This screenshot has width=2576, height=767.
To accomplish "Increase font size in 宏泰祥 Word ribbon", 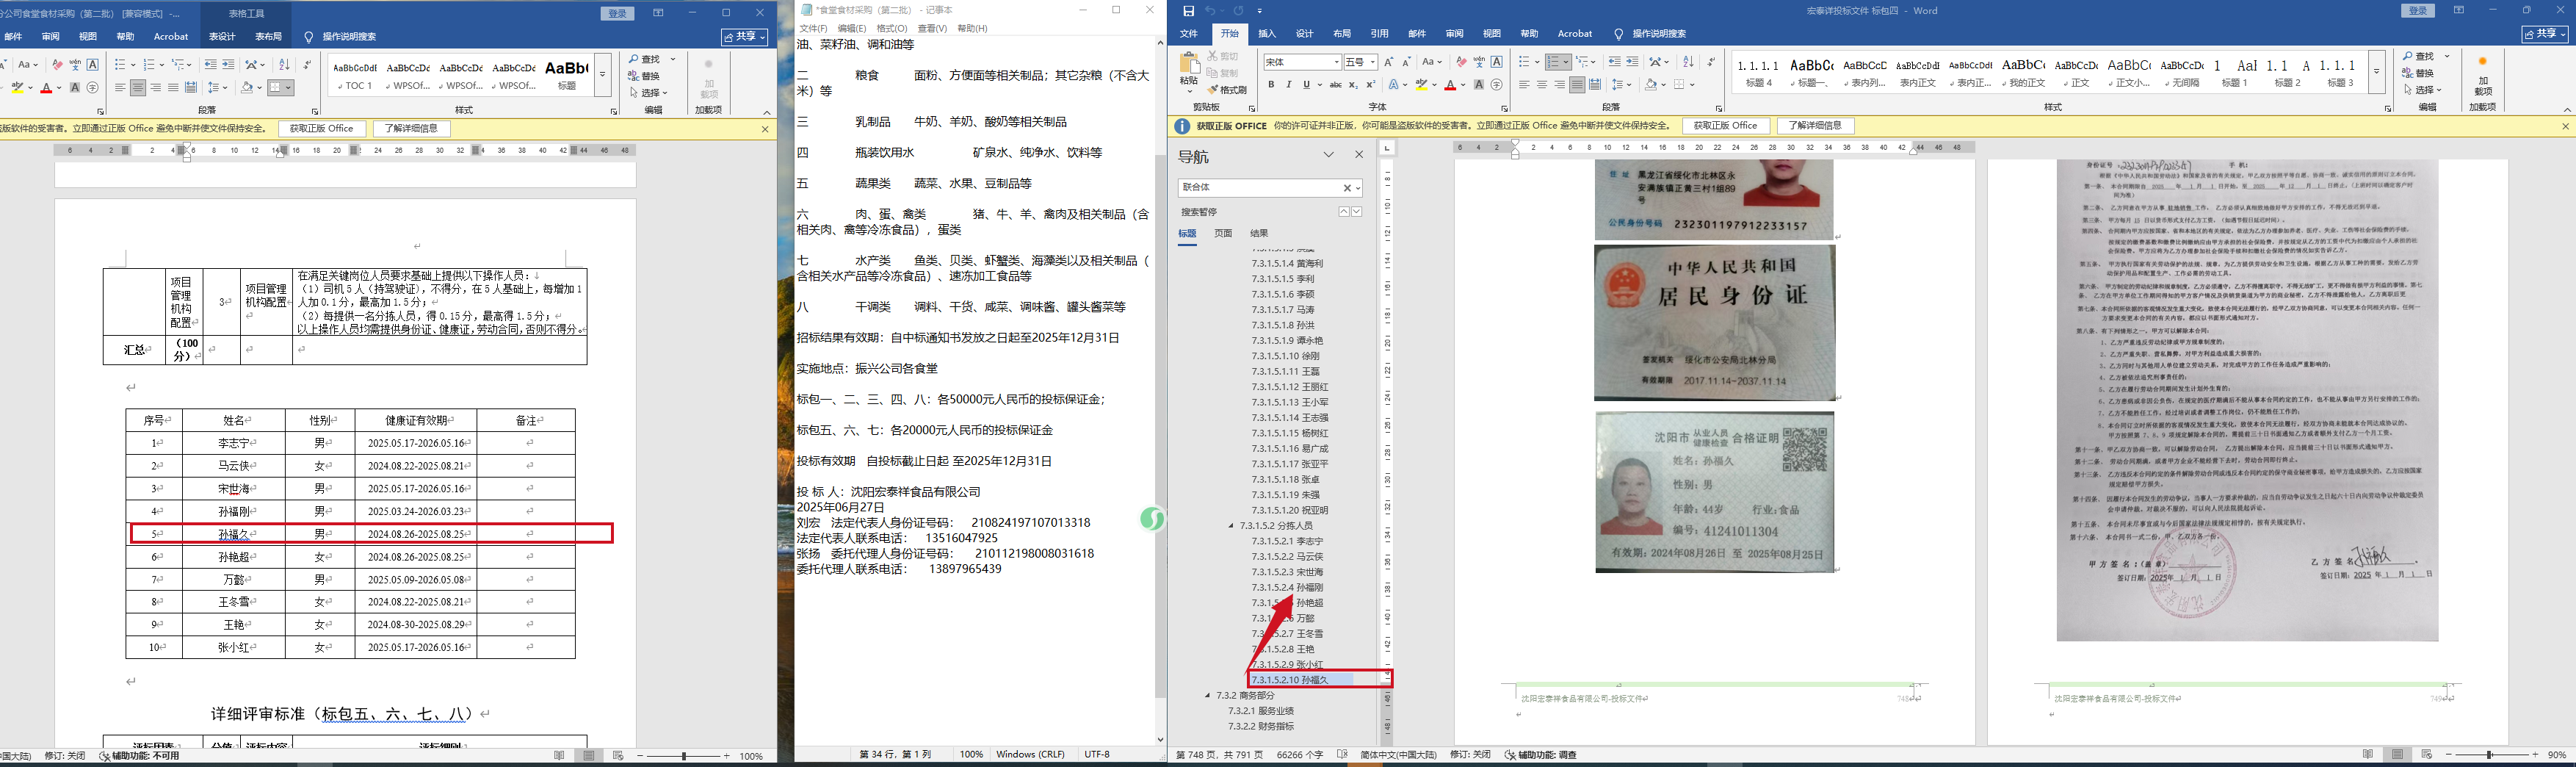I will 1389,62.
